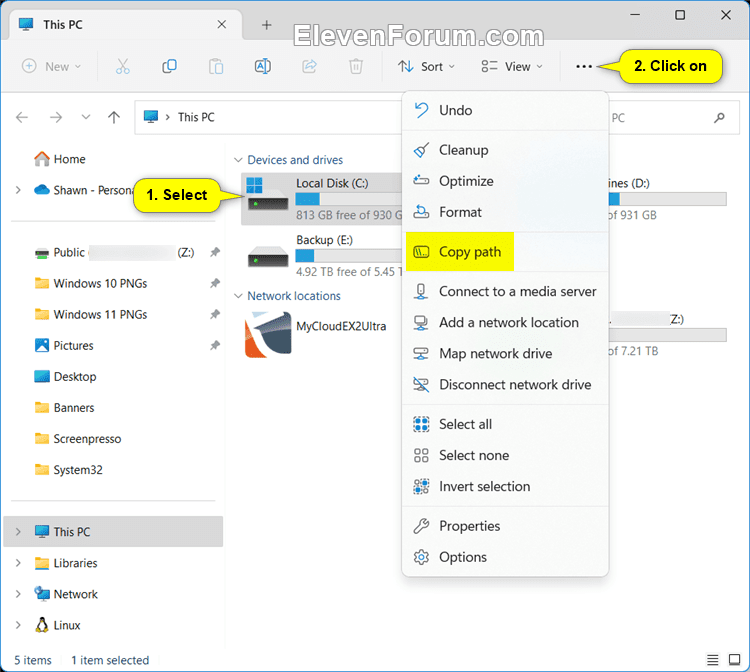Unpin Windows 10 PNGs via pin icon
The height and width of the screenshot is (672, 750).
[x=215, y=283]
